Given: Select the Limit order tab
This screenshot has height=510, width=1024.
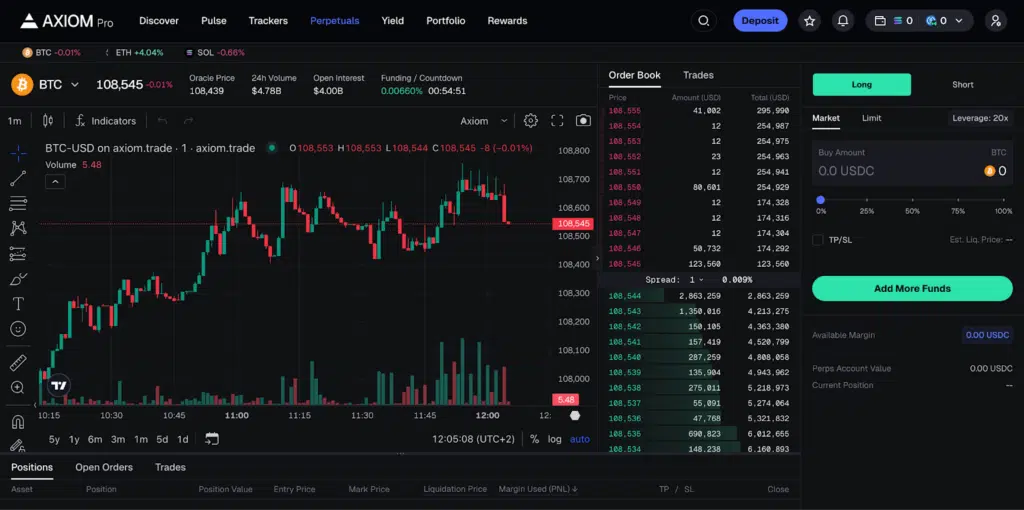Looking at the screenshot, I should tap(871, 118).
